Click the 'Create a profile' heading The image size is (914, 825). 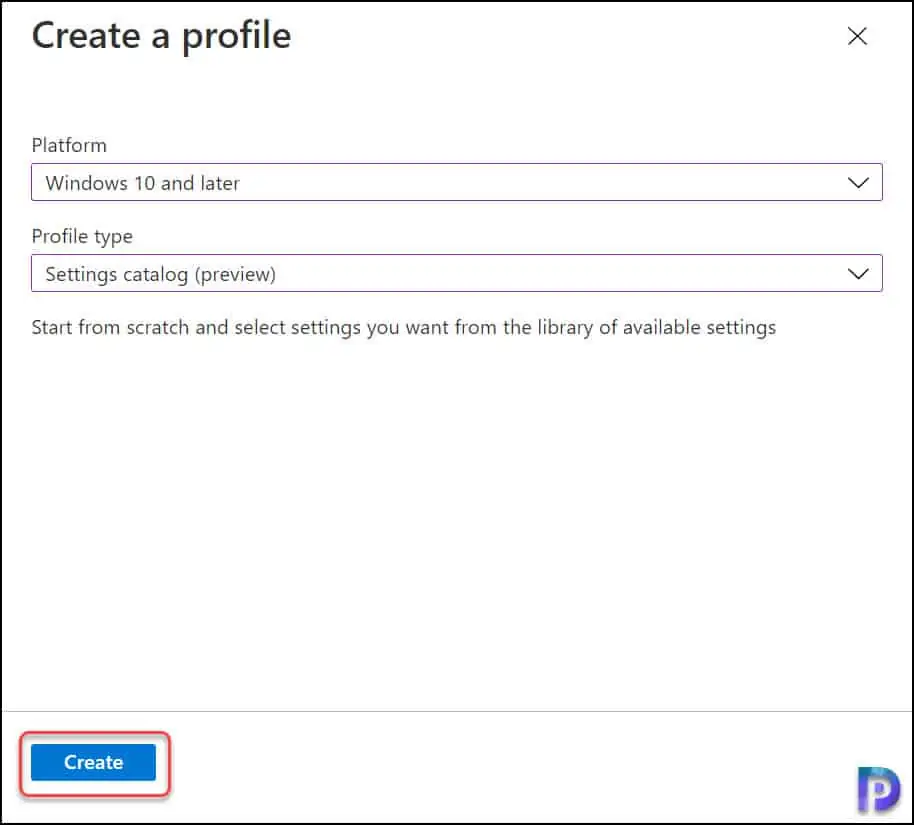161,36
